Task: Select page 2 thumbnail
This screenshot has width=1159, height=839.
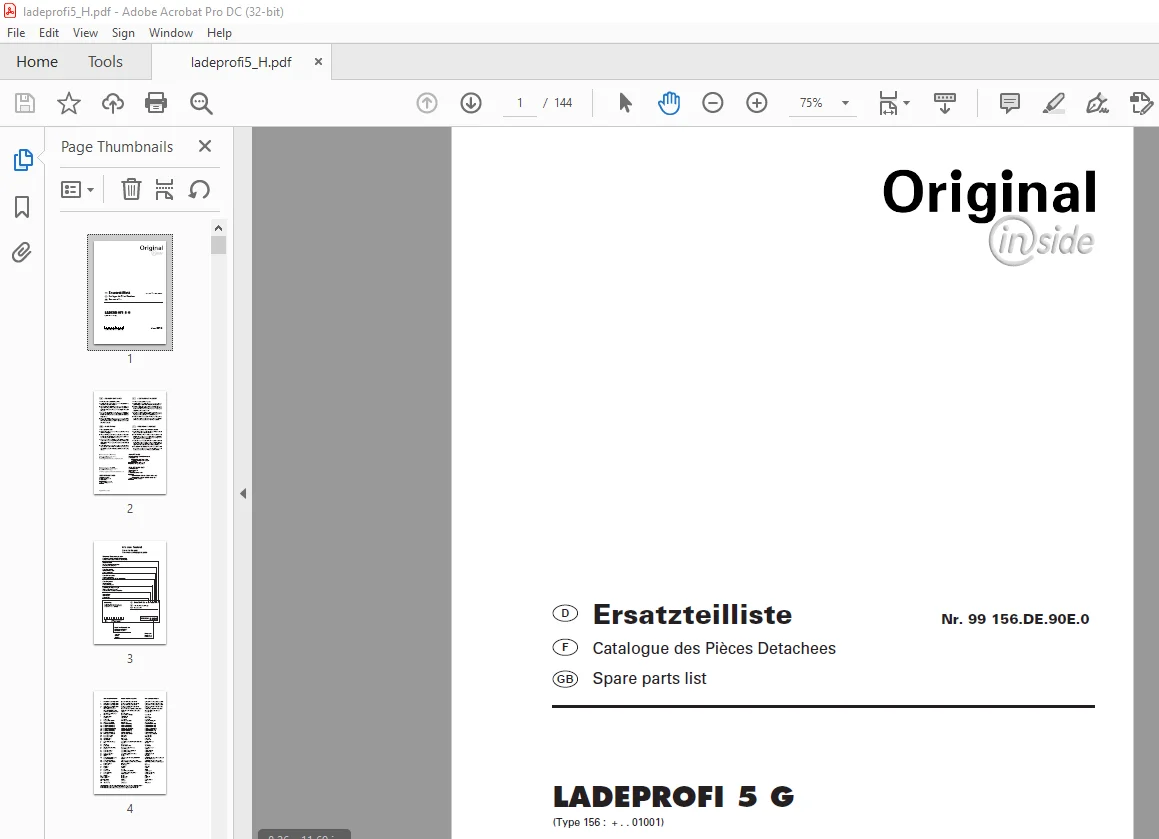Action: 130,443
